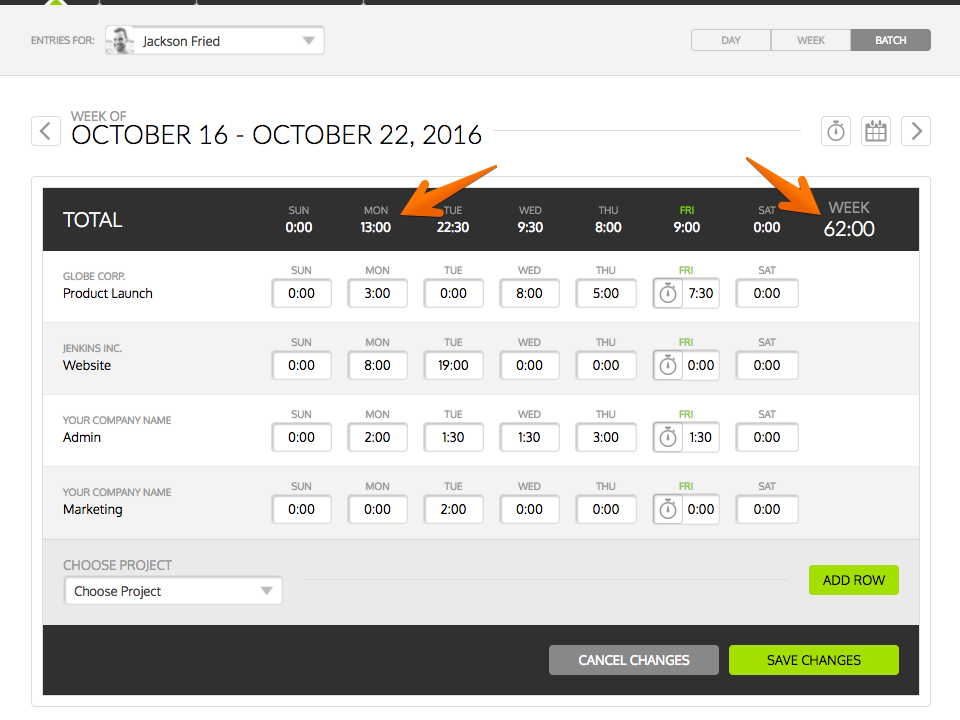Start Friday timer for Admin row
The width and height of the screenshot is (960, 720).
[668, 438]
